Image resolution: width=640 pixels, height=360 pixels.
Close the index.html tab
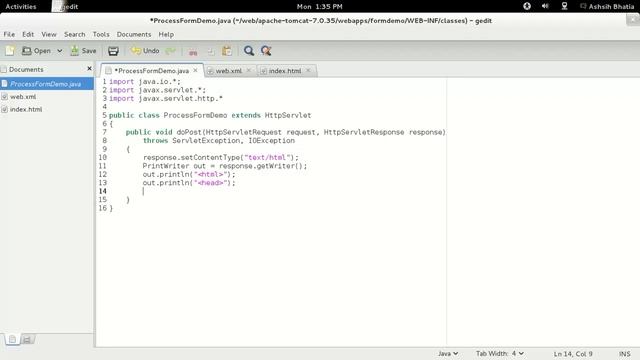pos(308,70)
